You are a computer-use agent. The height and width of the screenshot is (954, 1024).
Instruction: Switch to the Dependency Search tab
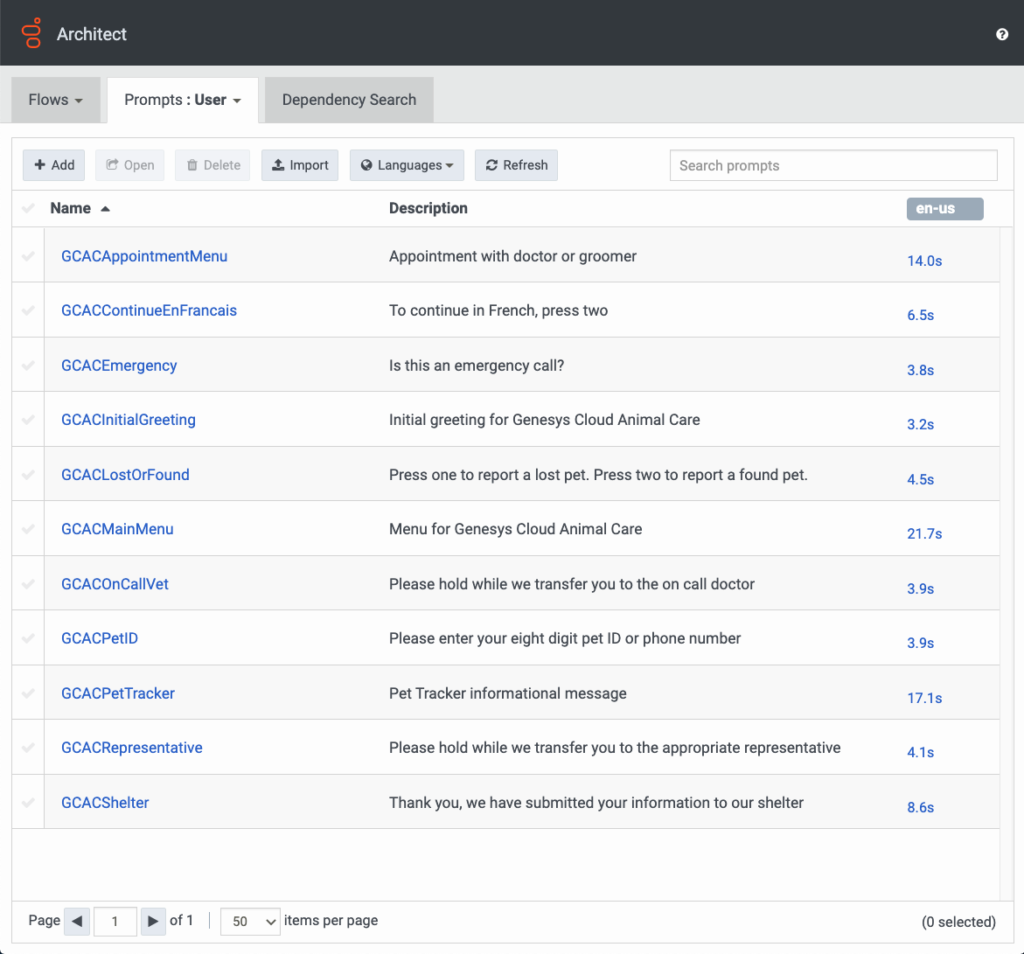(x=349, y=100)
